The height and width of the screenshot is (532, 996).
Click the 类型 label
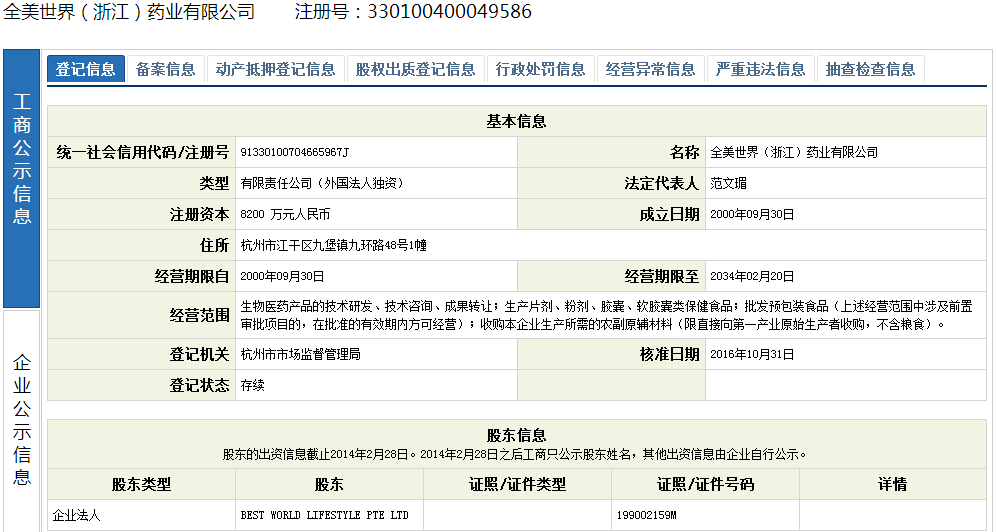click(x=214, y=183)
